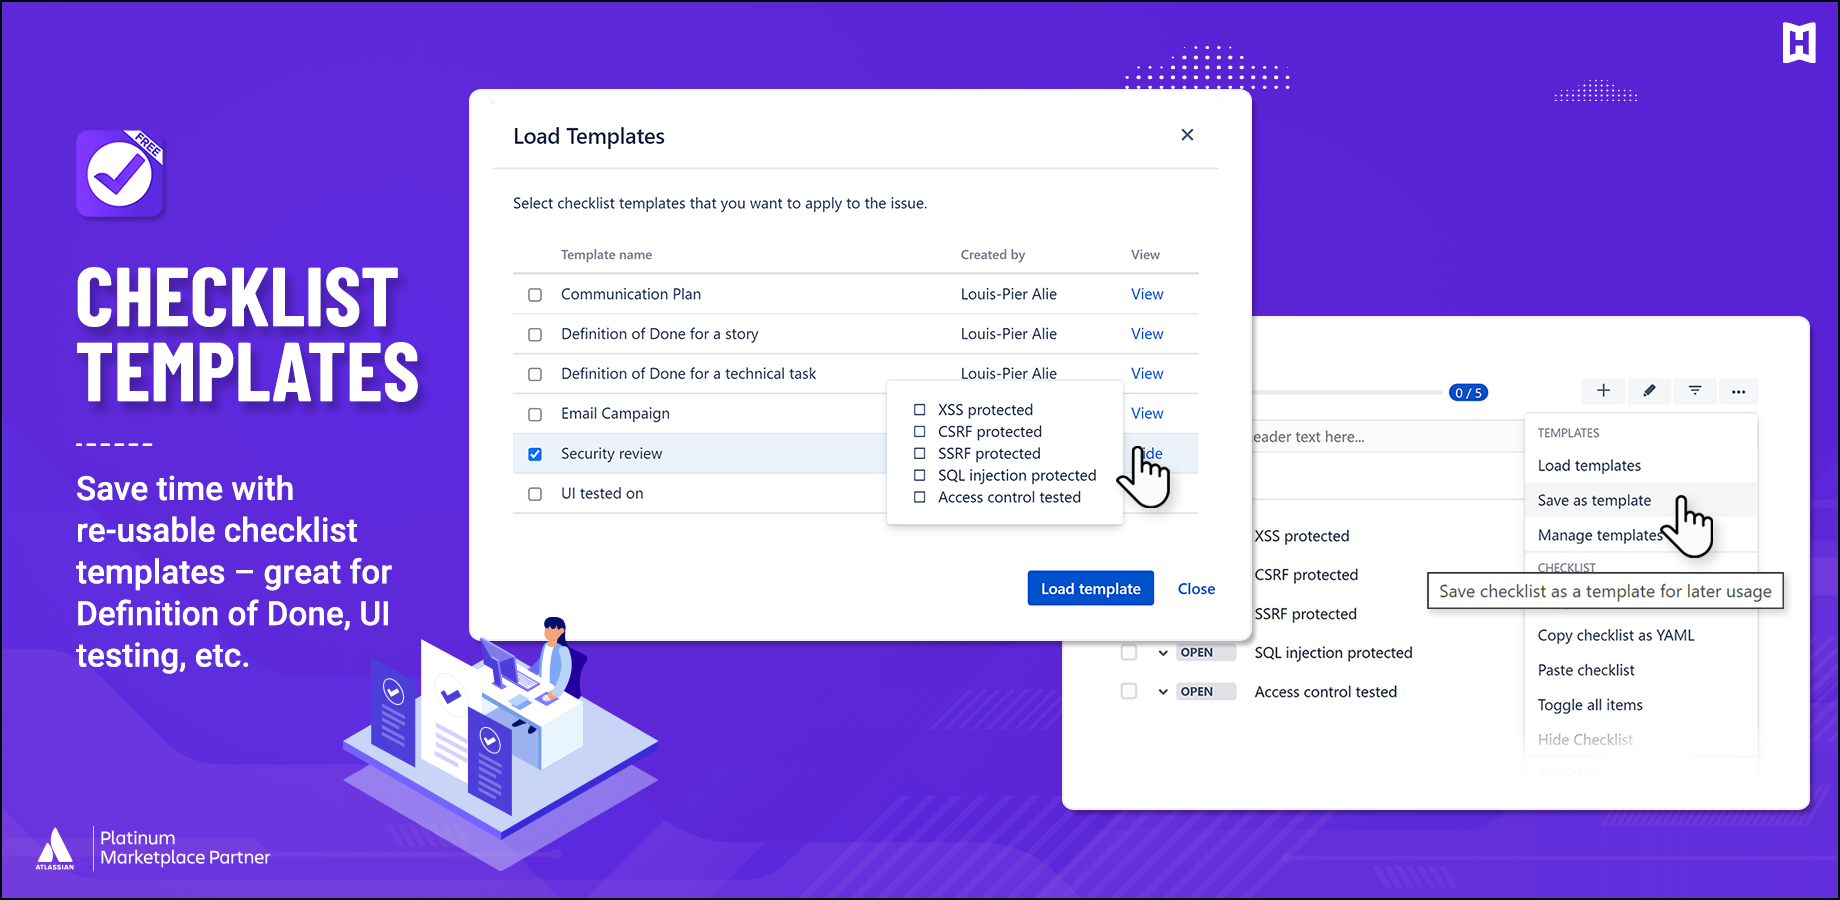Click the Load template button
Image resolution: width=1840 pixels, height=900 pixels.
tap(1090, 588)
